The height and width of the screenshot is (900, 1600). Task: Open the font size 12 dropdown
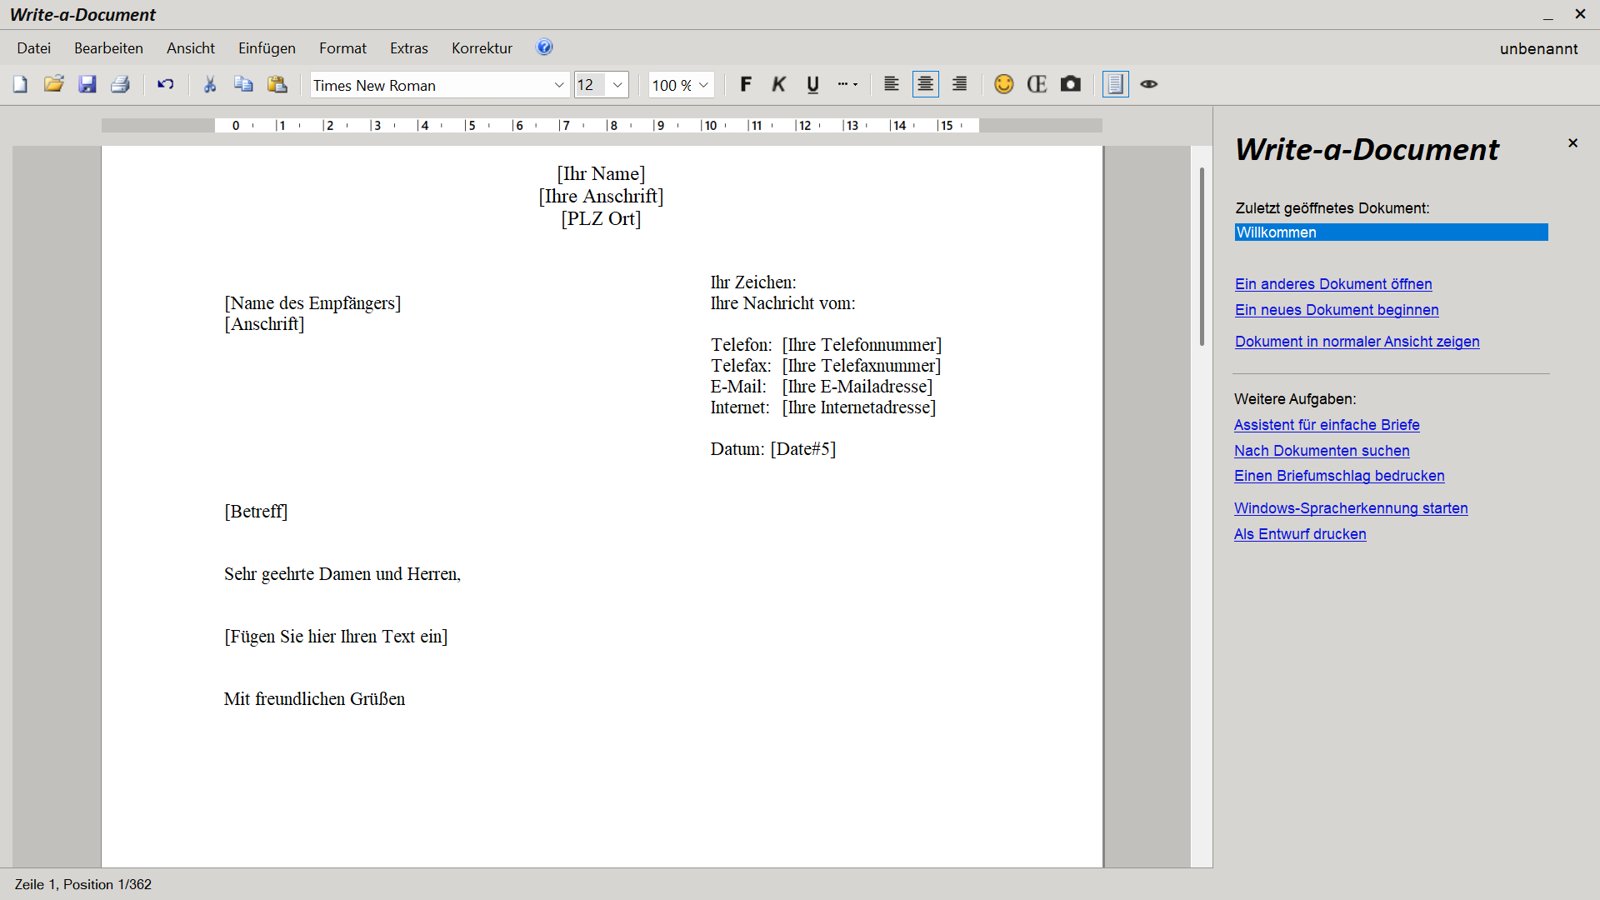coord(617,86)
